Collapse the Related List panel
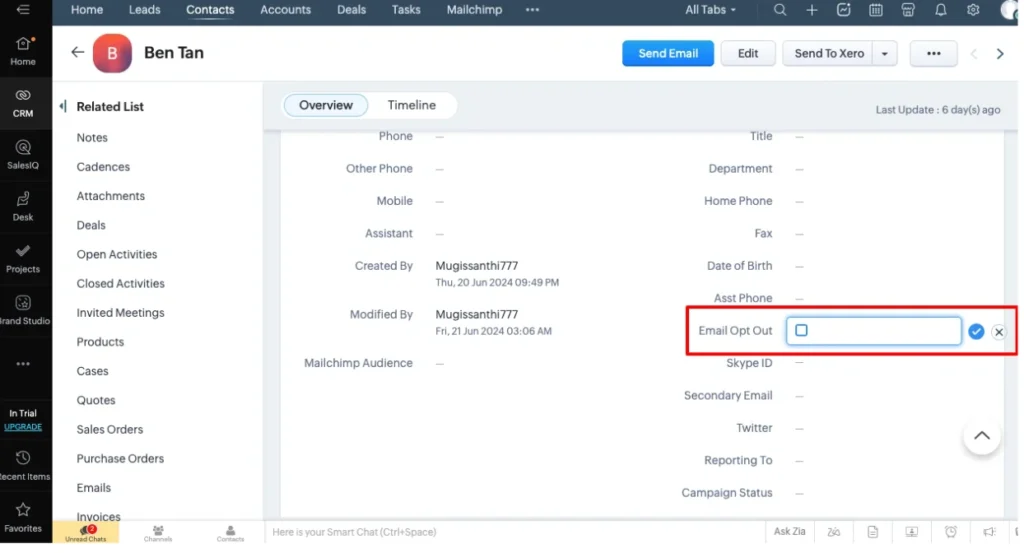This screenshot has height=553, width=1024. tap(63, 106)
